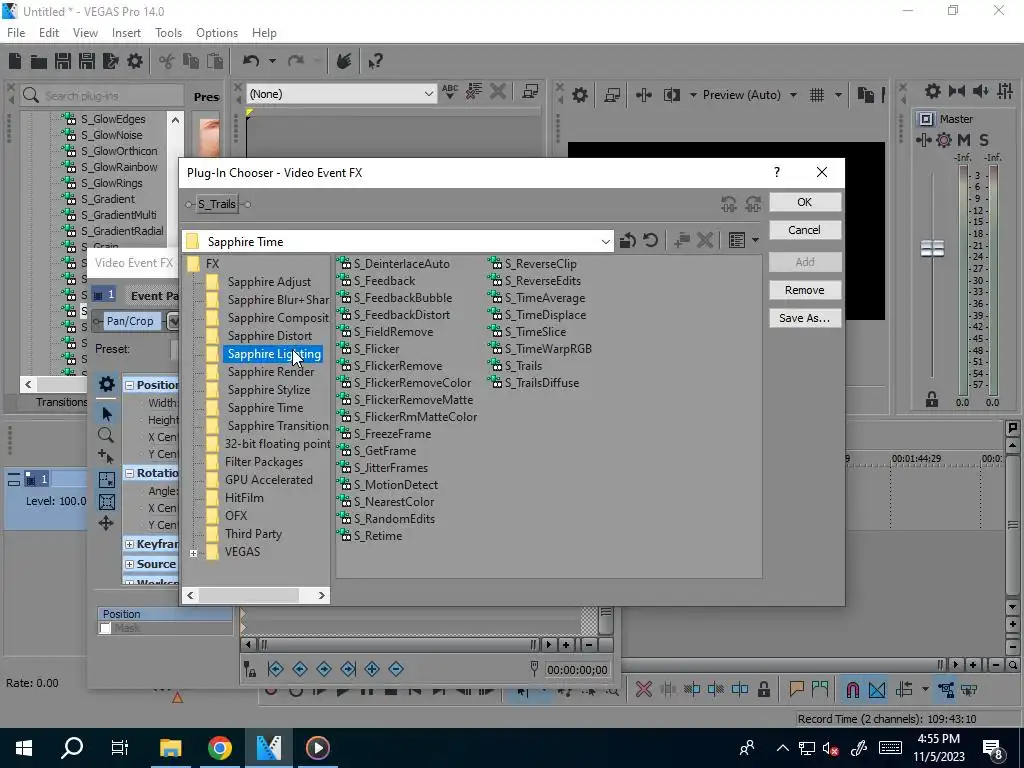Click the Open folder icon in main toolbar

[x=39, y=61]
